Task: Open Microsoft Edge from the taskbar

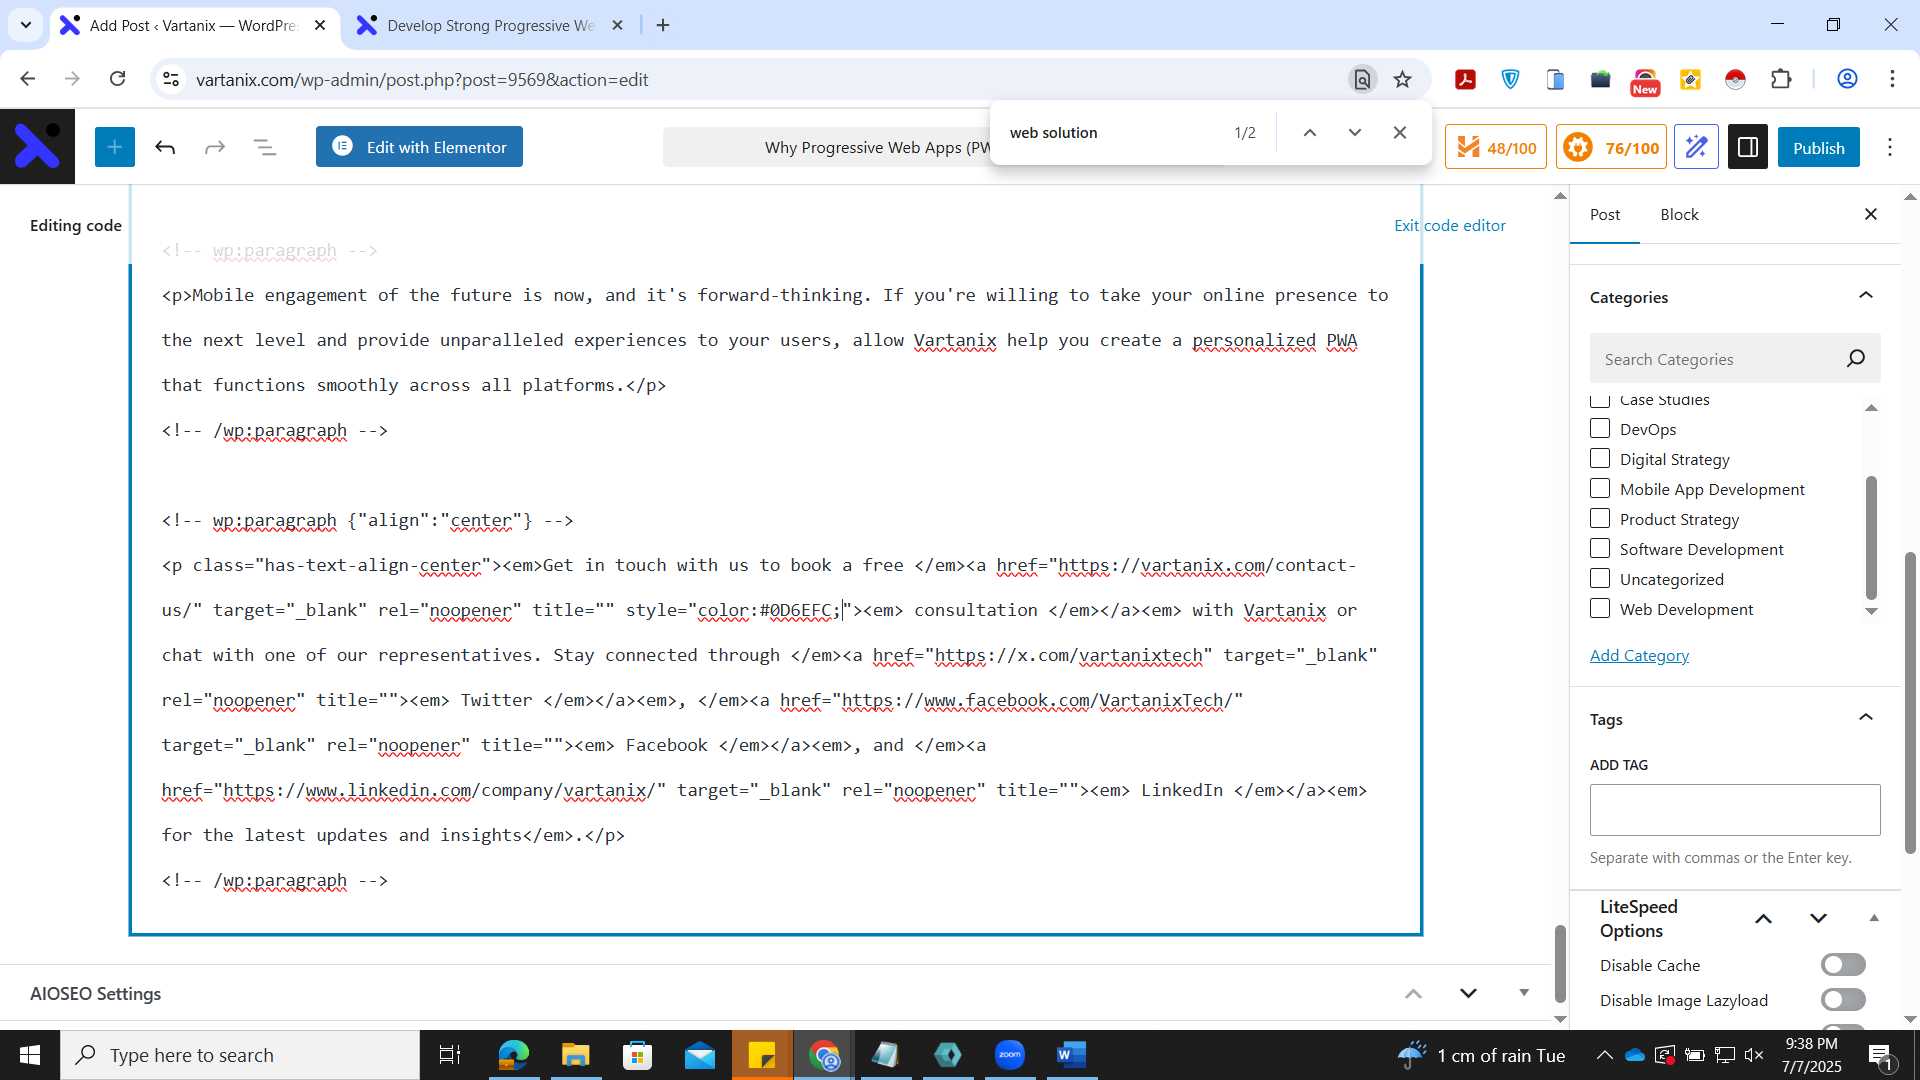Action: 513,1055
